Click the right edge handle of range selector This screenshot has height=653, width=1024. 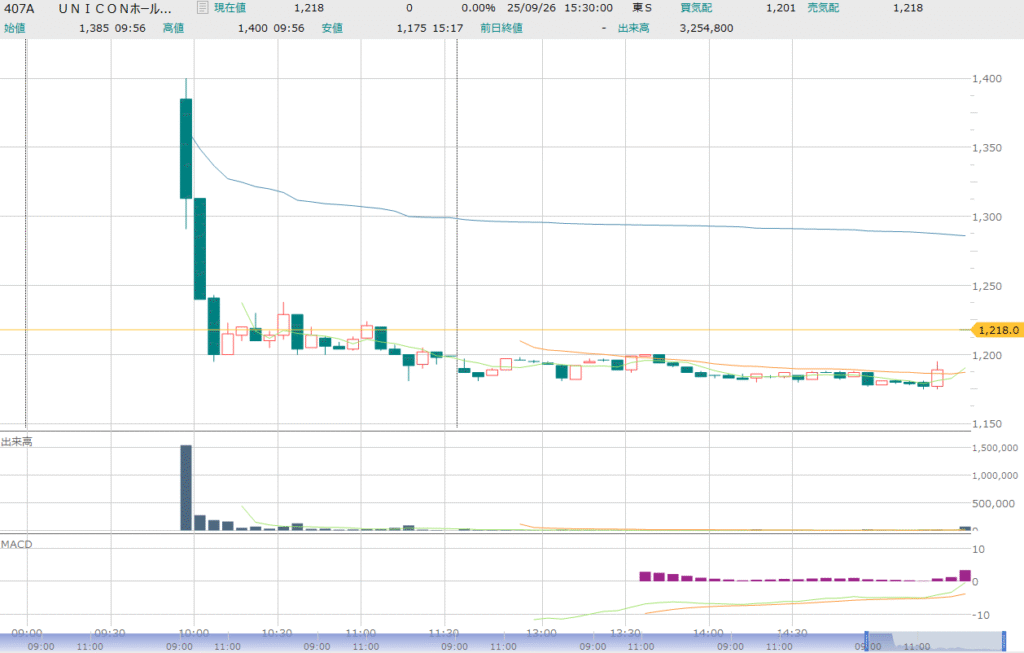(x=1003, y=641)
